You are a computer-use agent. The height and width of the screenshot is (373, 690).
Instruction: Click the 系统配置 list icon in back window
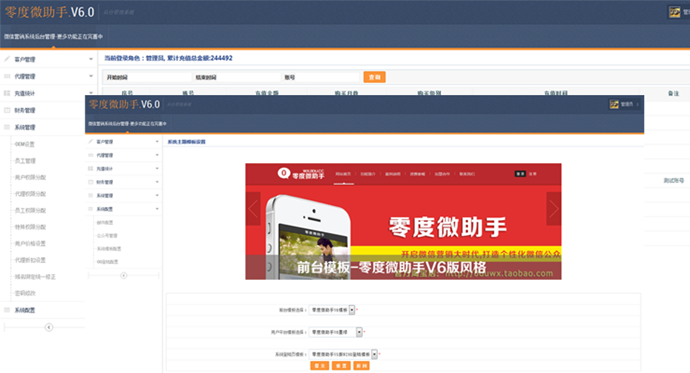[x=7, y=310]
